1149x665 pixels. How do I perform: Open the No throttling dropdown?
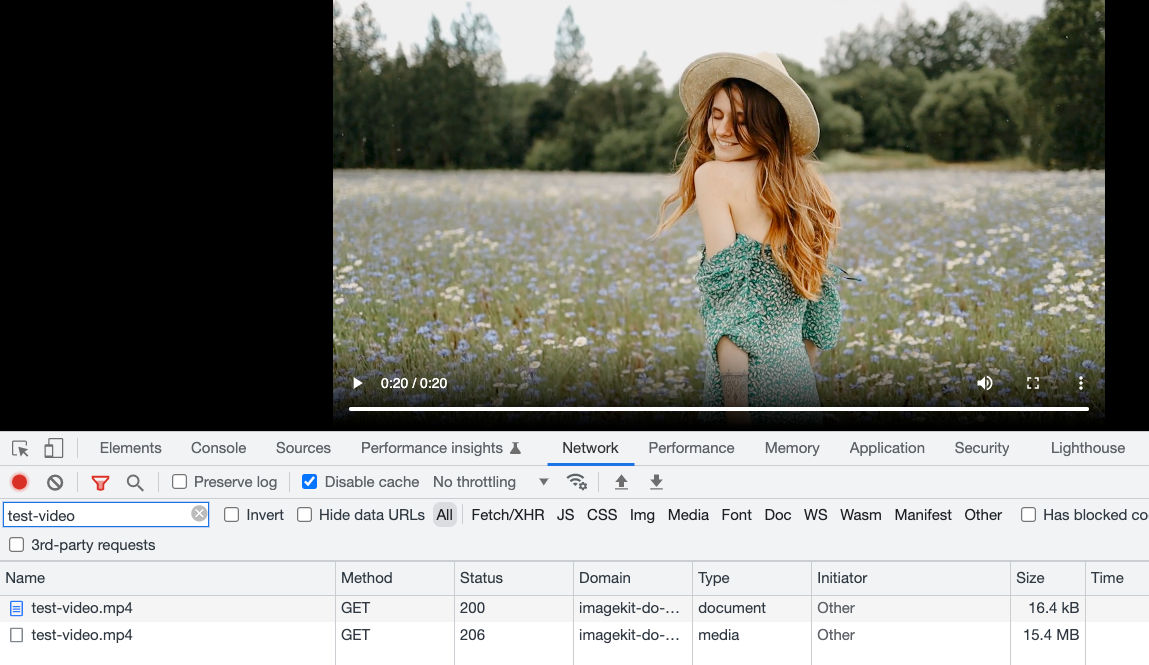[x=490, y=482]
